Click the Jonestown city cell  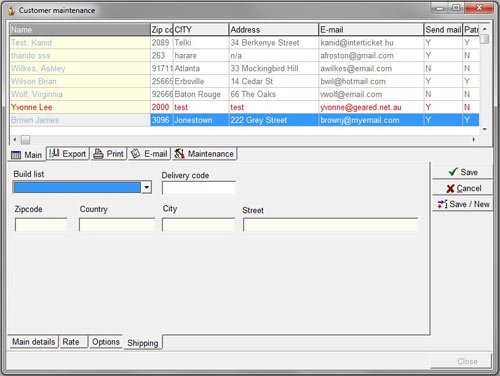pyautogui.click(x=201, y=120)
